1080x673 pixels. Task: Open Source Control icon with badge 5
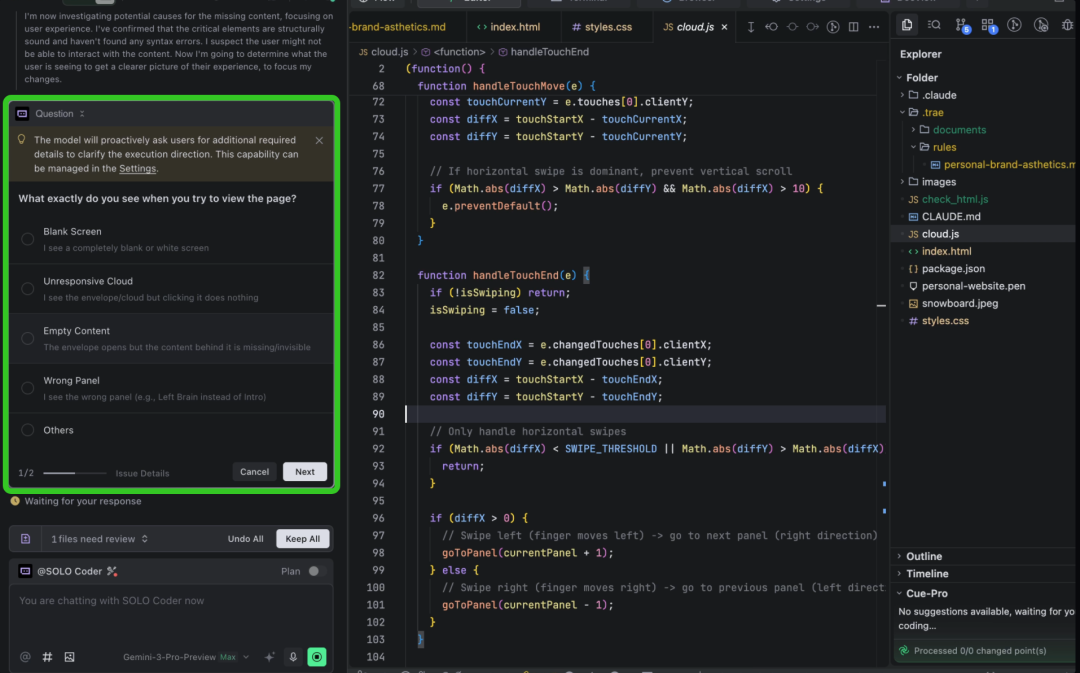click(x=961, y=25)
